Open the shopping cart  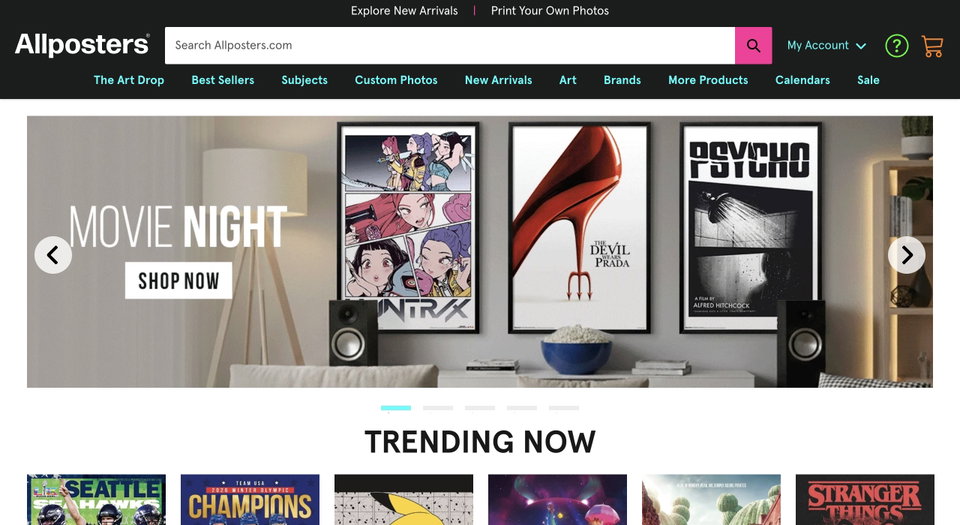click(x=932, y=46)
